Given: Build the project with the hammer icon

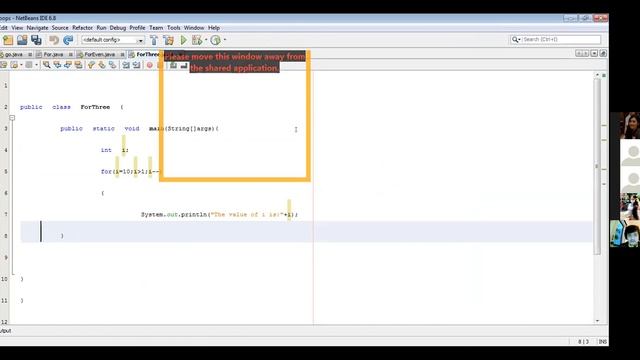Looking at the screenshot, I should [x=154, y=40].
